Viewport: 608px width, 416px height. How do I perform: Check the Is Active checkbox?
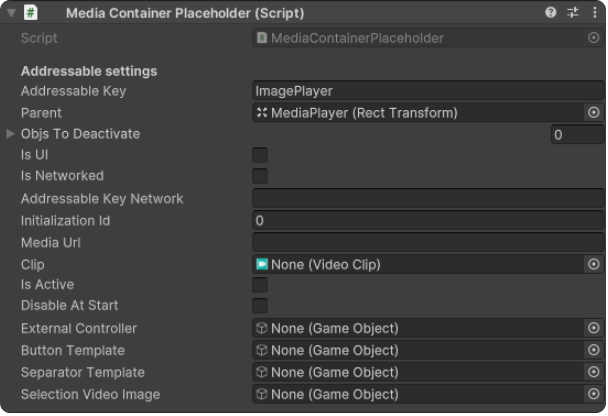coord(260,285)
